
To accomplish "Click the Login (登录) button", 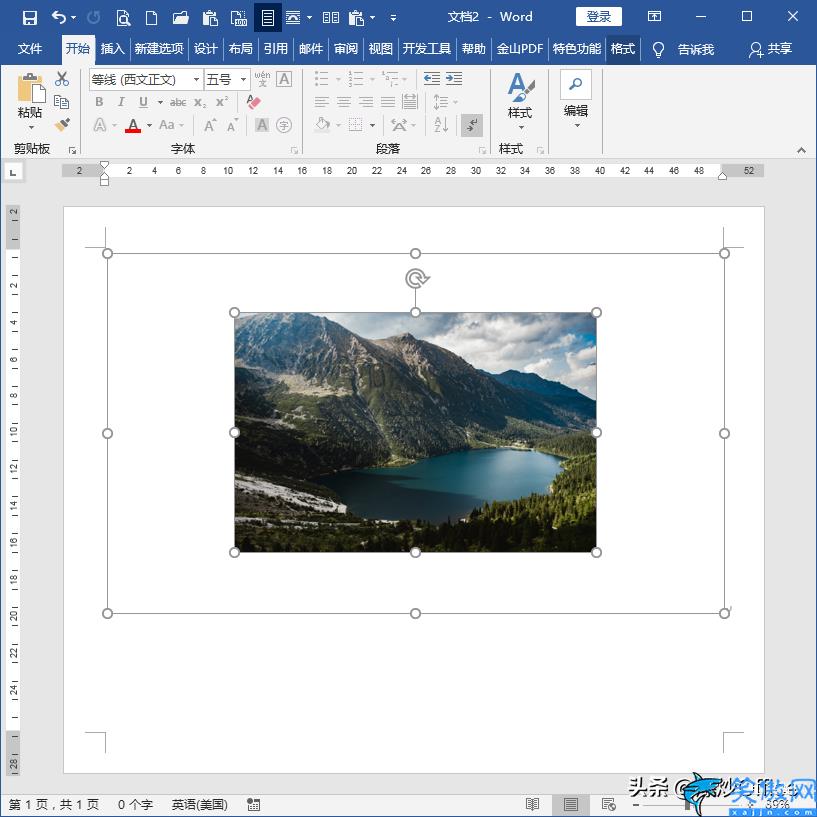I will 599,17.
